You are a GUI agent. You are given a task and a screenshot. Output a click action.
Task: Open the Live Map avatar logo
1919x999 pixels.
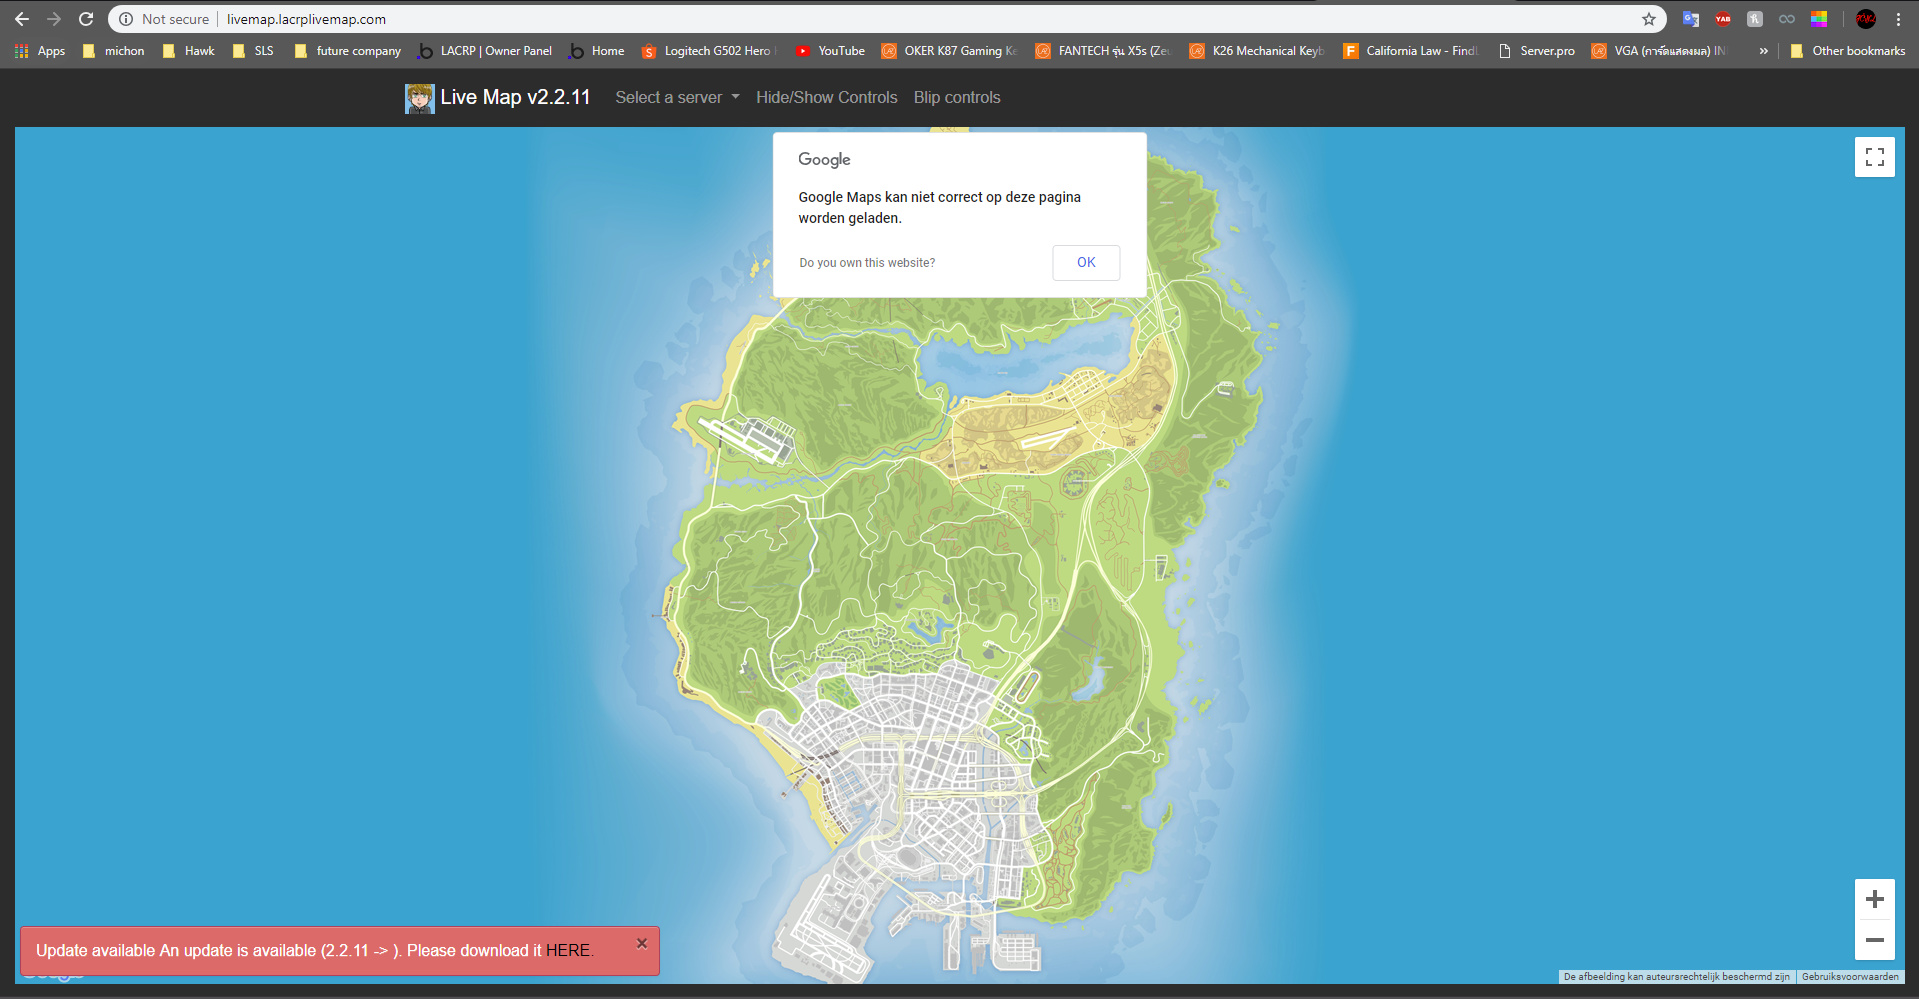419,97
